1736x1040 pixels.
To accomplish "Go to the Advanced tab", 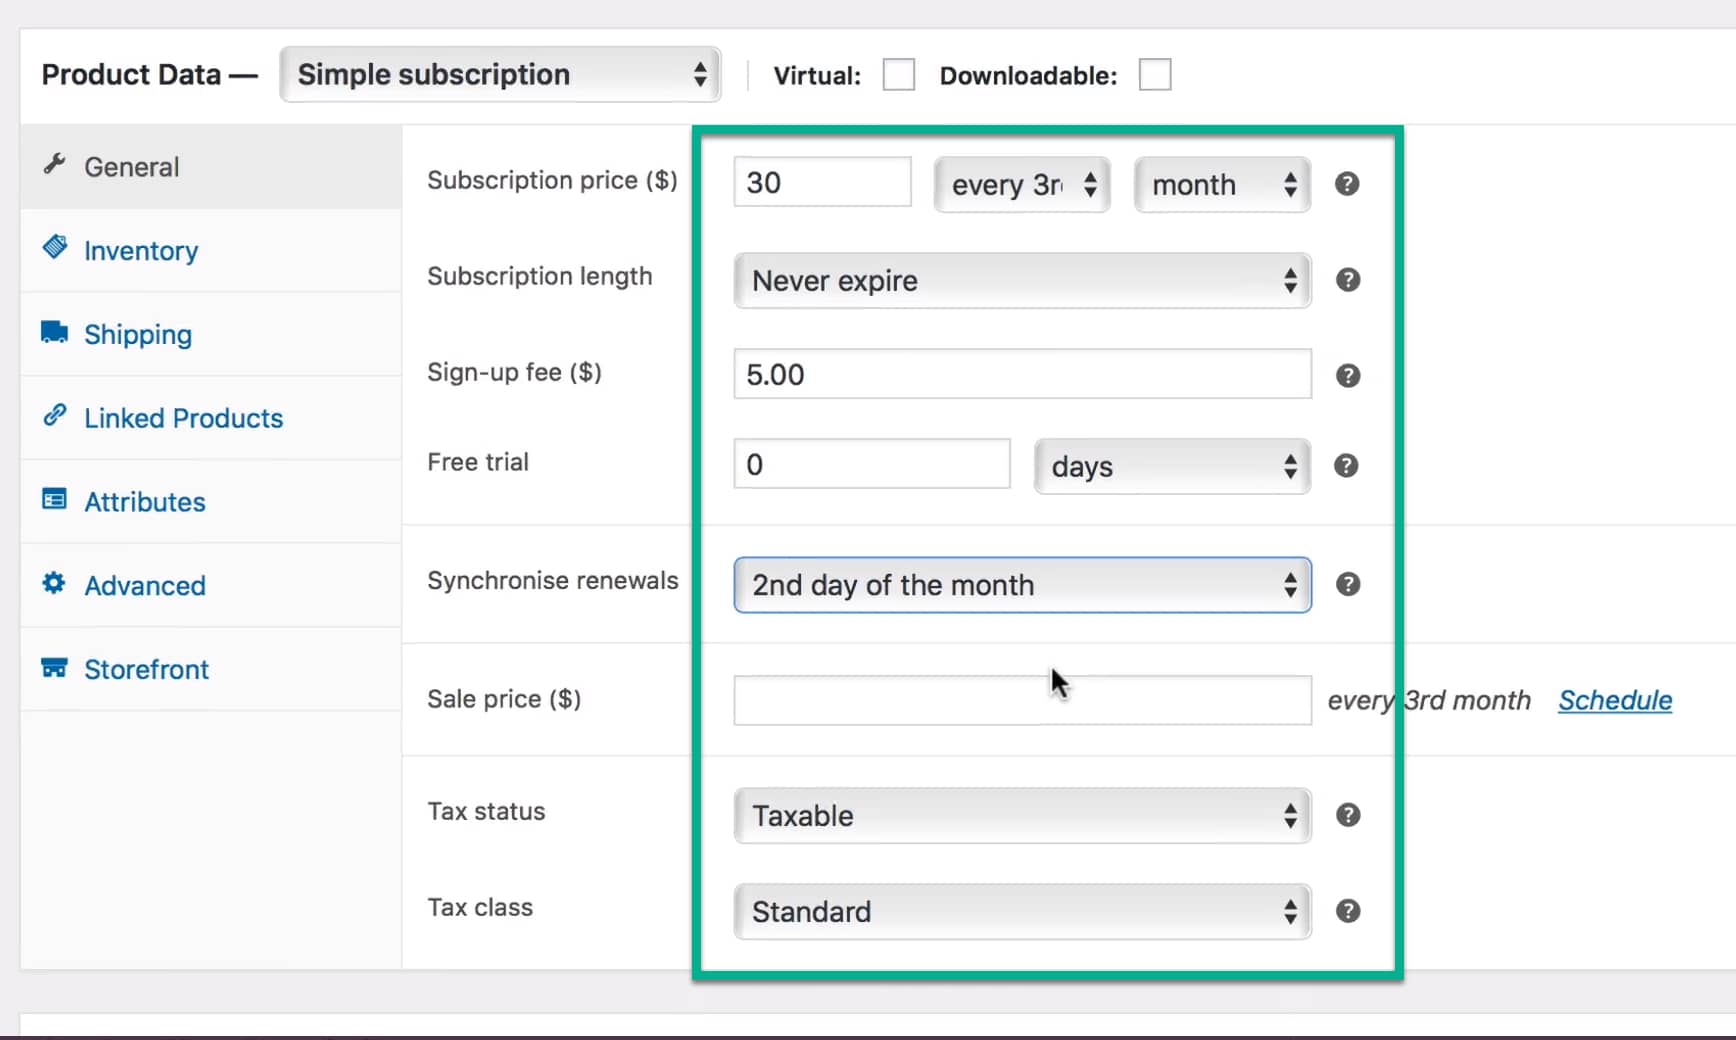I will click(x=144, y=586).
